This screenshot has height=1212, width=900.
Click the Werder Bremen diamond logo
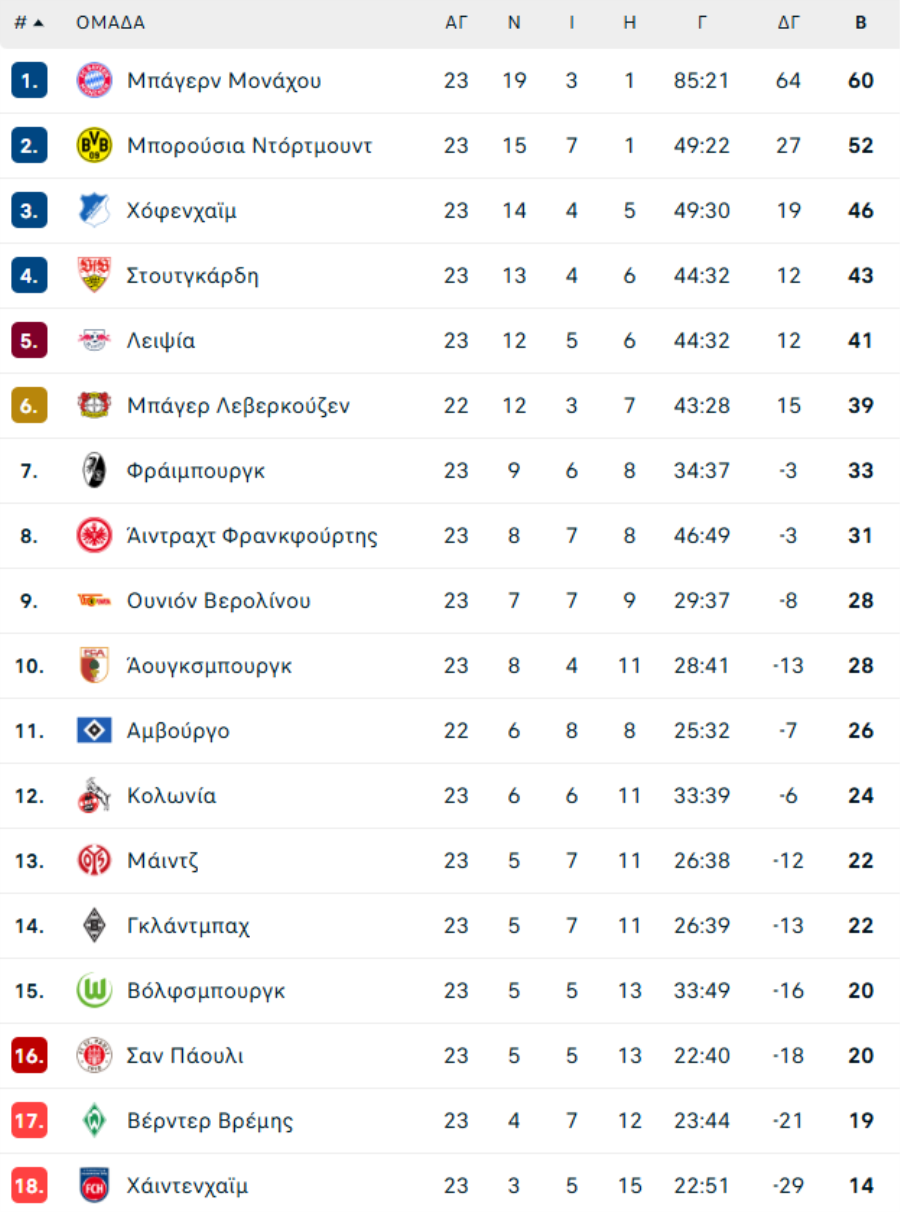point(94,1121)
